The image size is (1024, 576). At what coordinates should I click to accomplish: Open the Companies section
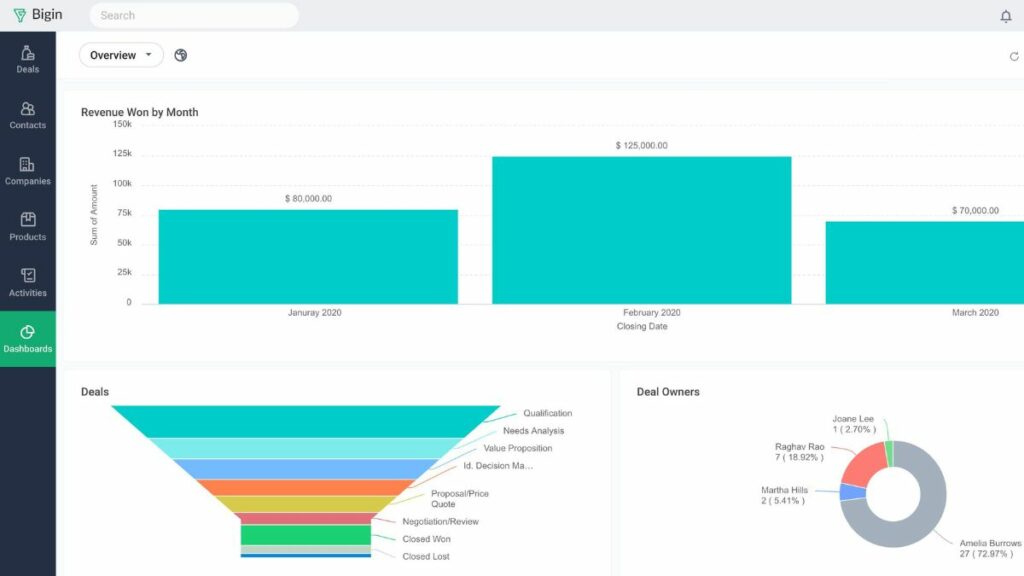coord(27,168)
